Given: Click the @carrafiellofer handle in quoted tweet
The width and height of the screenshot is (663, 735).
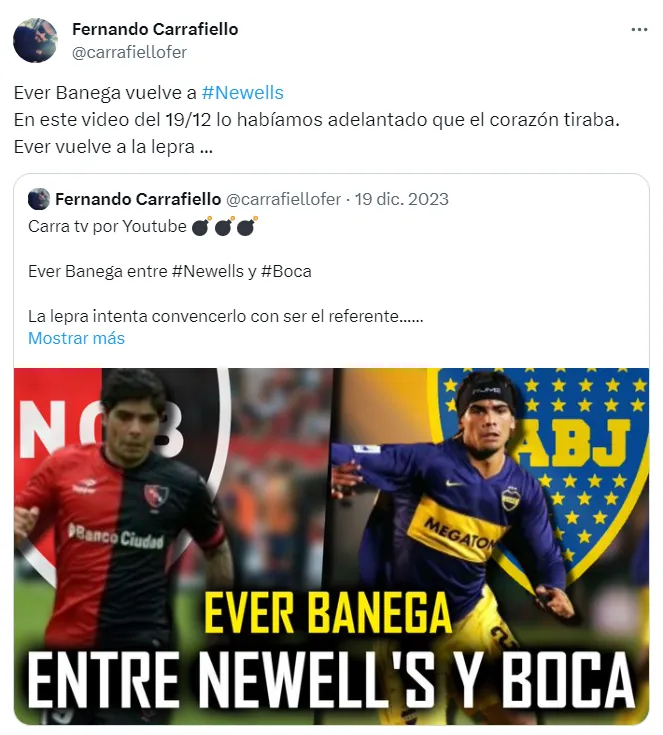Looking at the screenshot, I should pyautogui.click(x=283, y=199).
